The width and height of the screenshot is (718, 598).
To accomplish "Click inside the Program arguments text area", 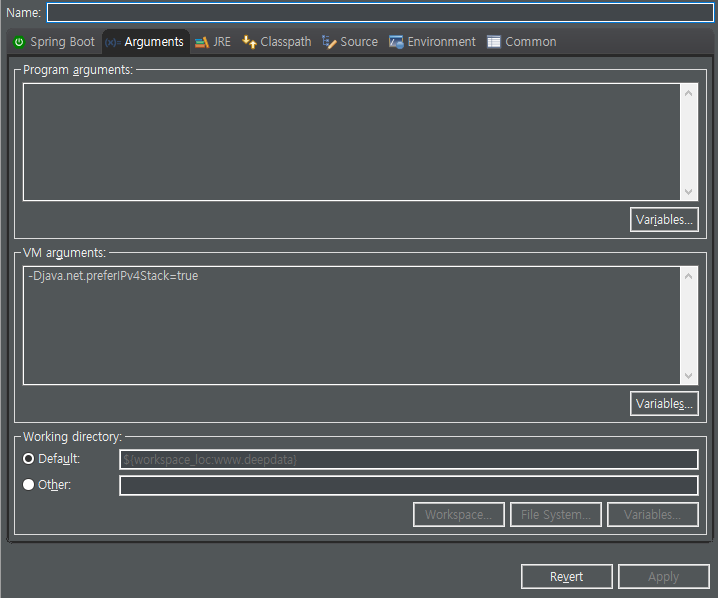I will (351, 142).
